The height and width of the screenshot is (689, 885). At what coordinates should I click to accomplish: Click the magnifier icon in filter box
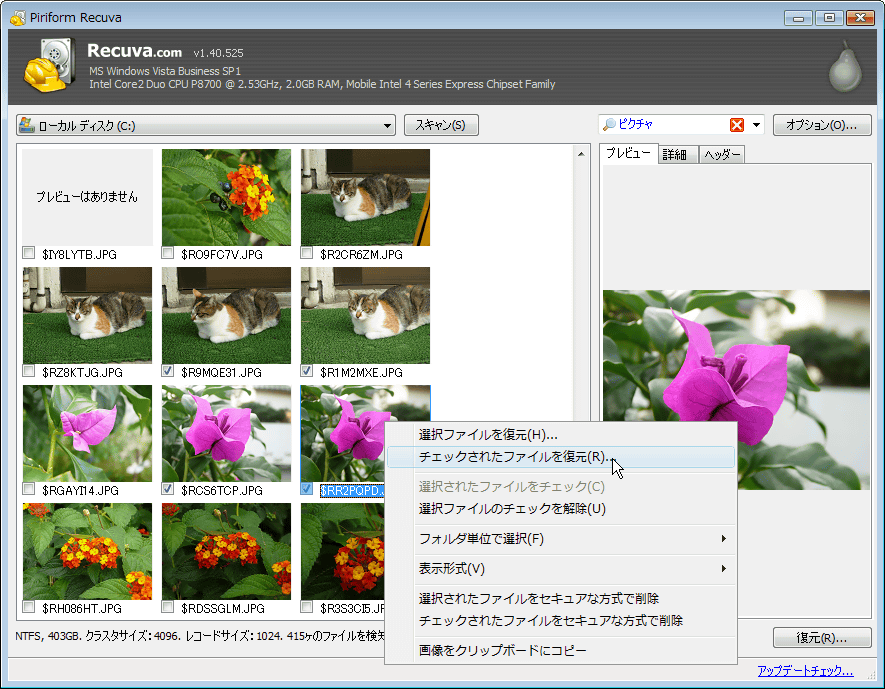609,124
